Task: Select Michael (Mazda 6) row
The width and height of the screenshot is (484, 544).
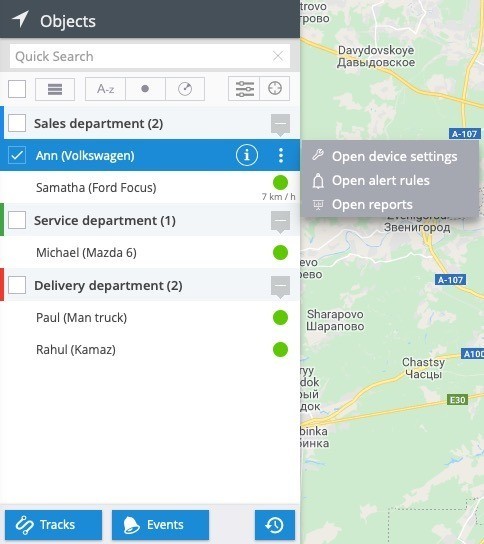Action: click(x=150, y=252)
